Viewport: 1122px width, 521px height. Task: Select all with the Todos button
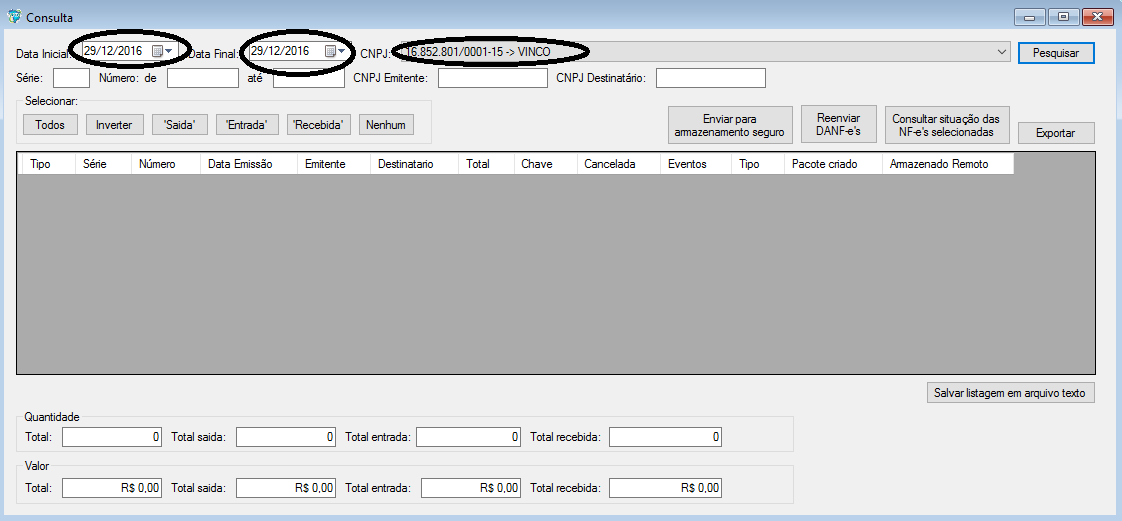point(50,125)
